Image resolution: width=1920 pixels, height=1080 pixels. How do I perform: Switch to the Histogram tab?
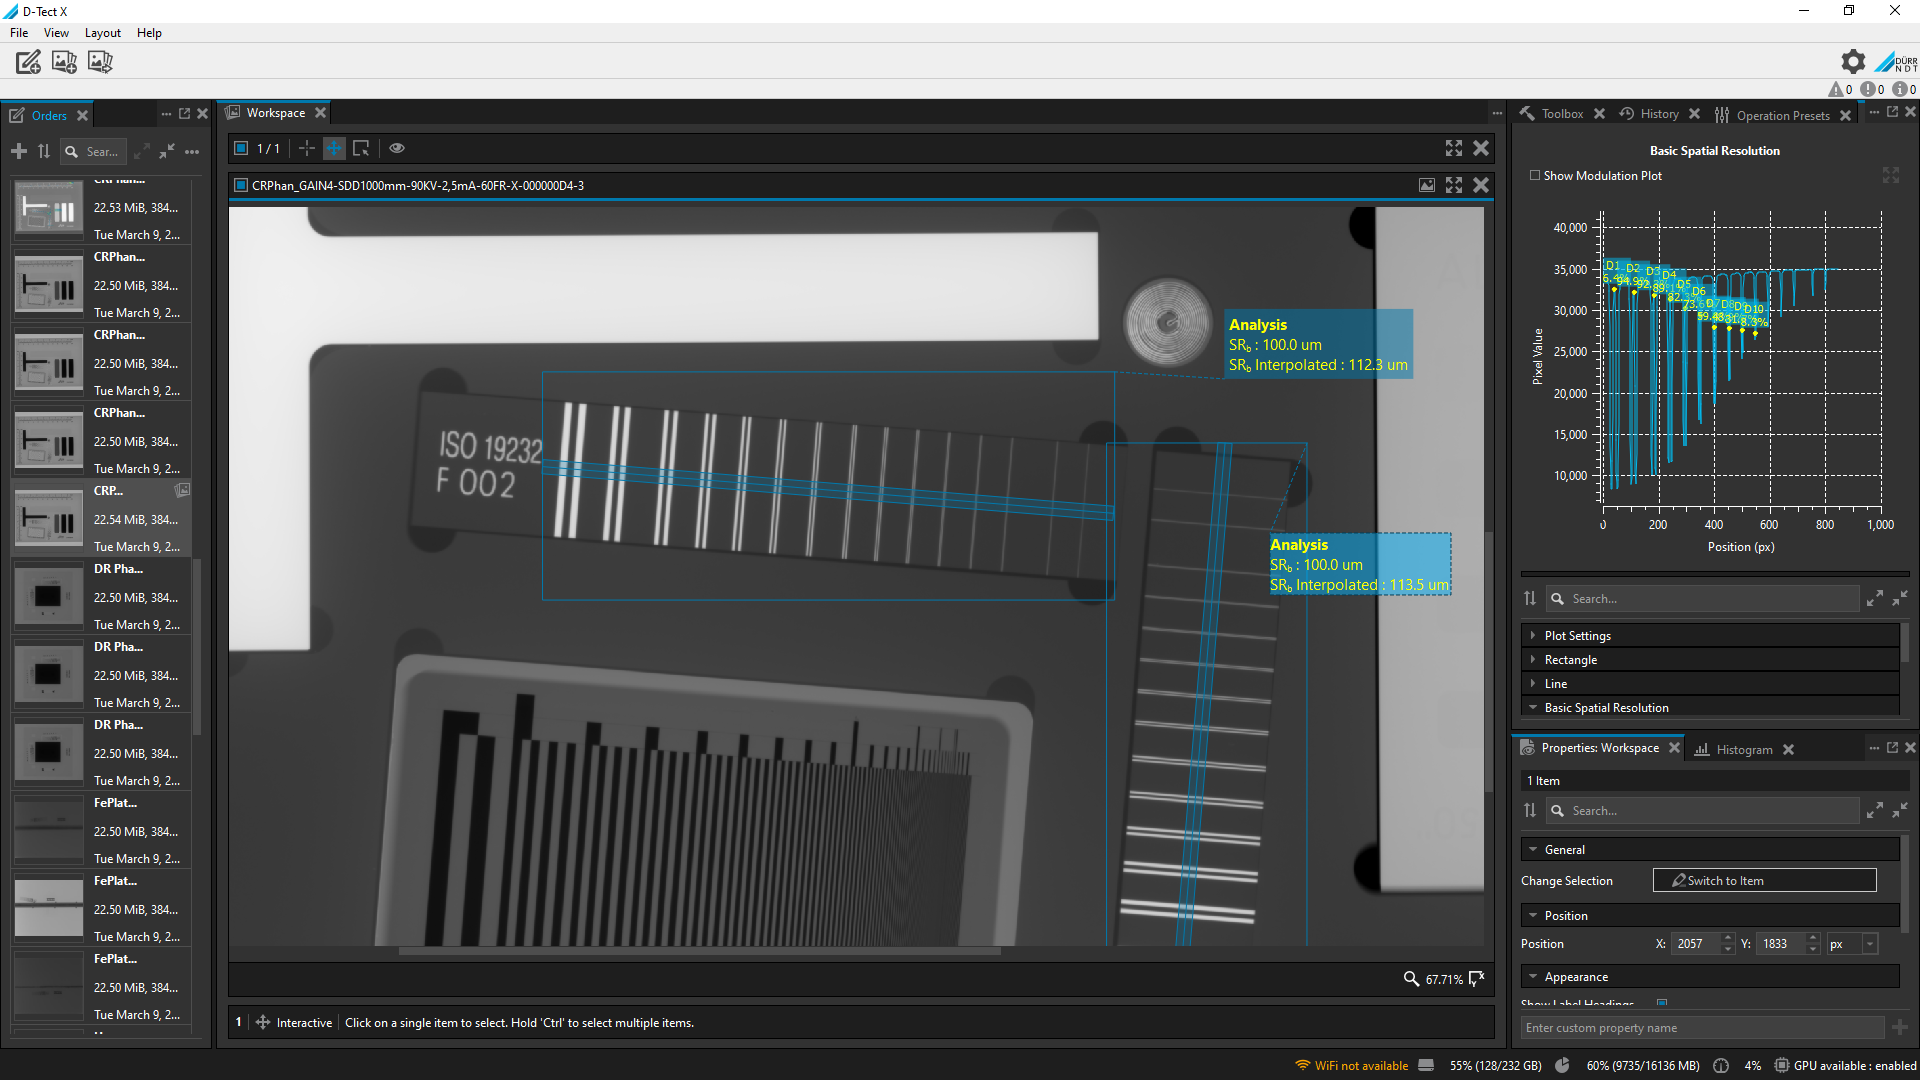pos(1743,749)
